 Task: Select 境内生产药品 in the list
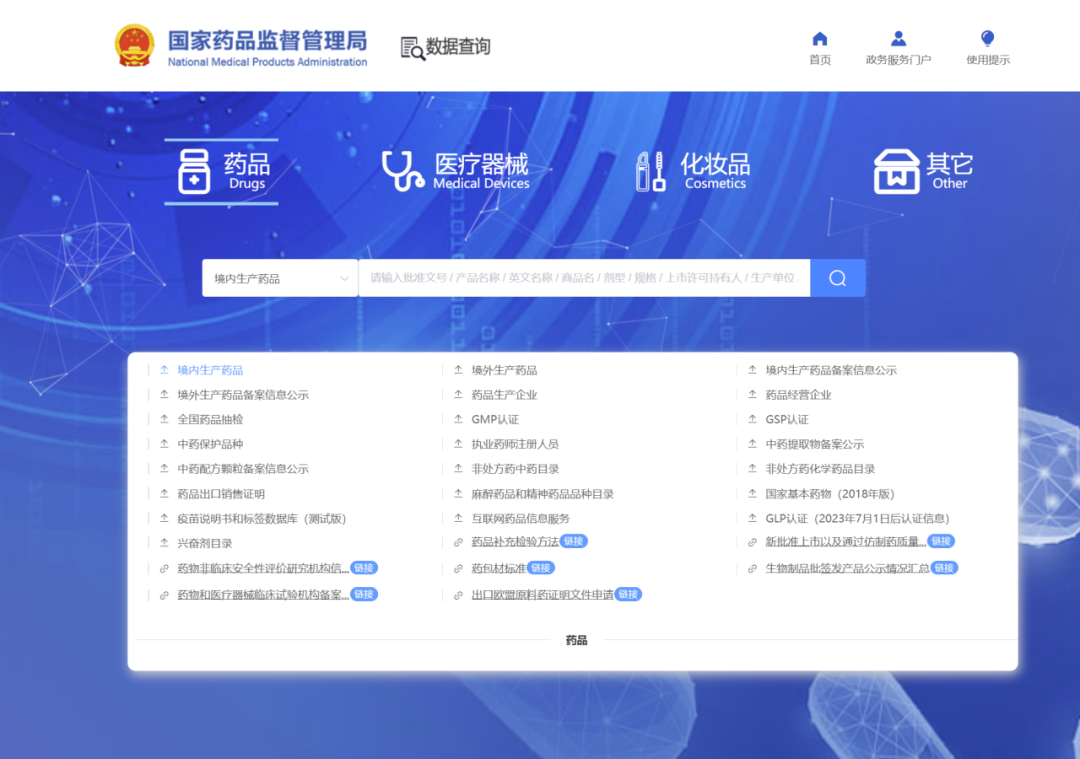pos(210,371)
